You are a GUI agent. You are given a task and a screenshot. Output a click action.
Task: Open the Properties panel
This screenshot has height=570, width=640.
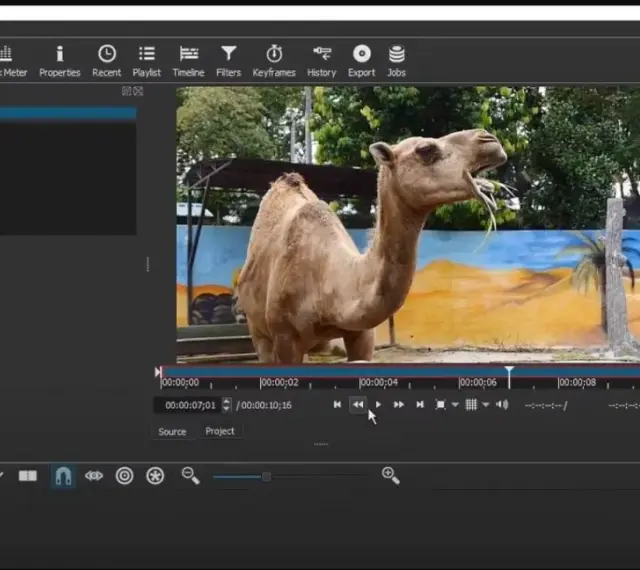click(x=60, y=61)
